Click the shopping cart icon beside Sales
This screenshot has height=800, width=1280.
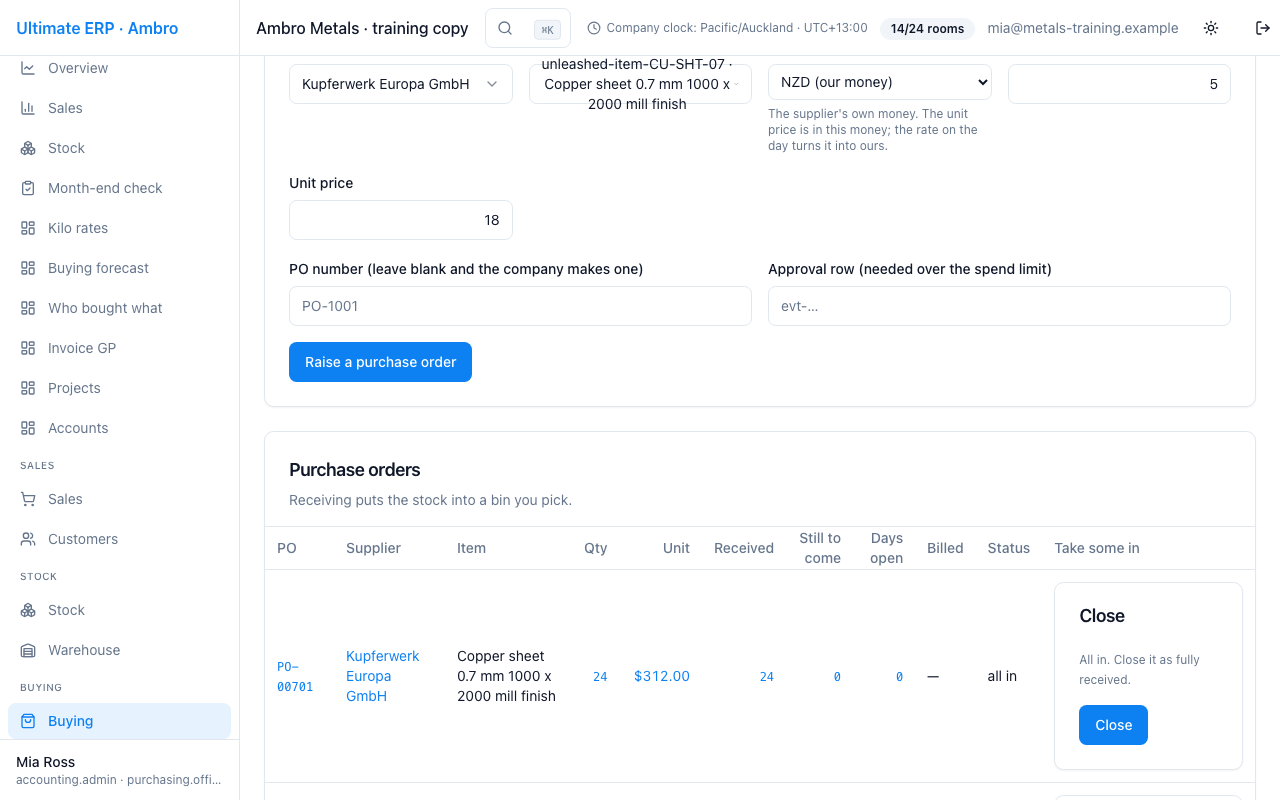(x=28, y=499)
